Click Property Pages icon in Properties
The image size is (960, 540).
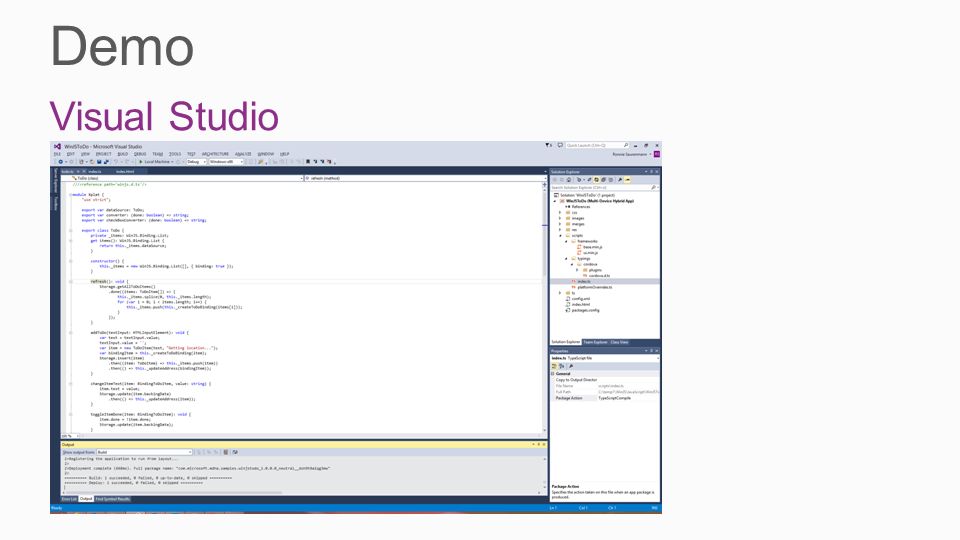point(571,366)
